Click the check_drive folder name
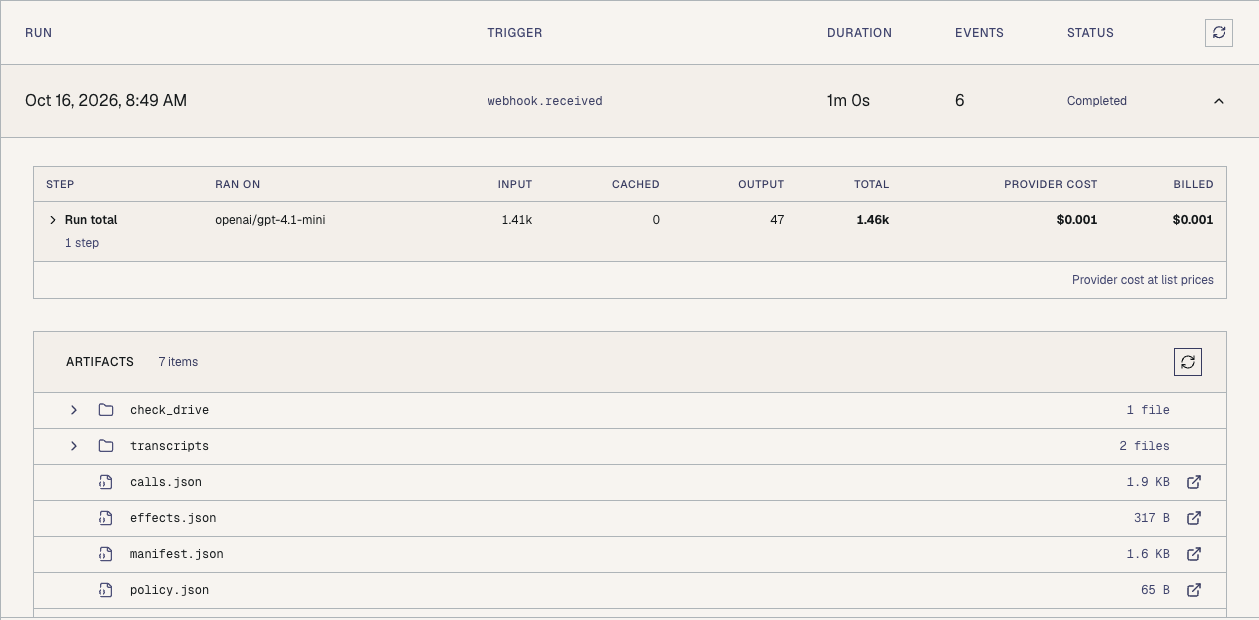This screenshot has height=620, width=1259. [170, 410]
